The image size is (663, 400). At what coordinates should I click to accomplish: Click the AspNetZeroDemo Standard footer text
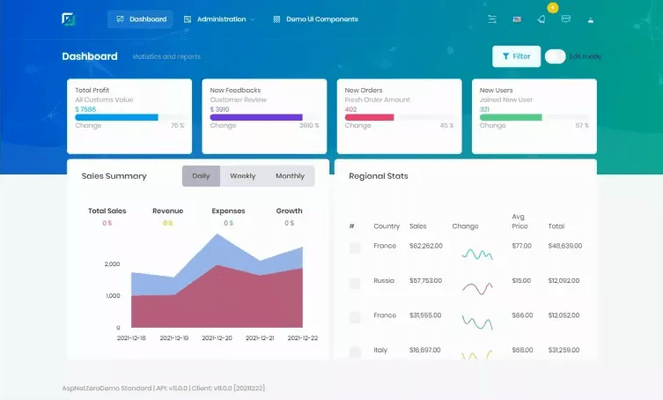pyautogui.click(x=107, y=388)
